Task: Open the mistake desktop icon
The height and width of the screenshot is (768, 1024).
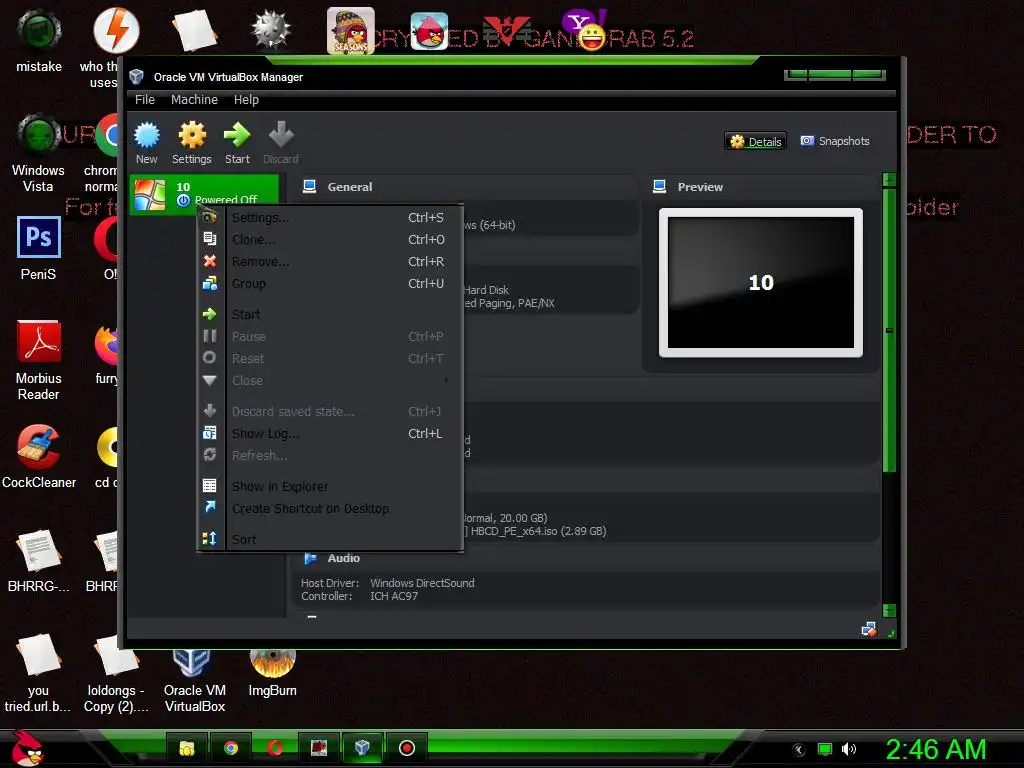Action: click(39, 40)
